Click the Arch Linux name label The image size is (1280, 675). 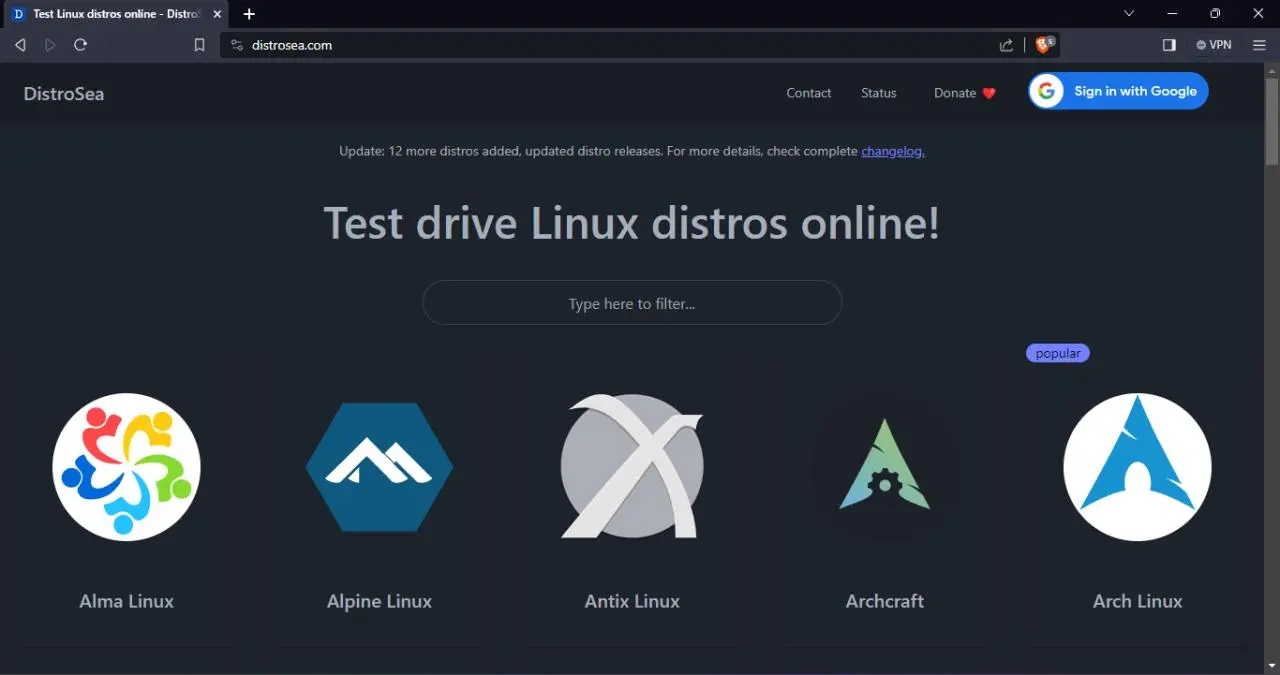pyautogui.click(x=1137, y=601)
